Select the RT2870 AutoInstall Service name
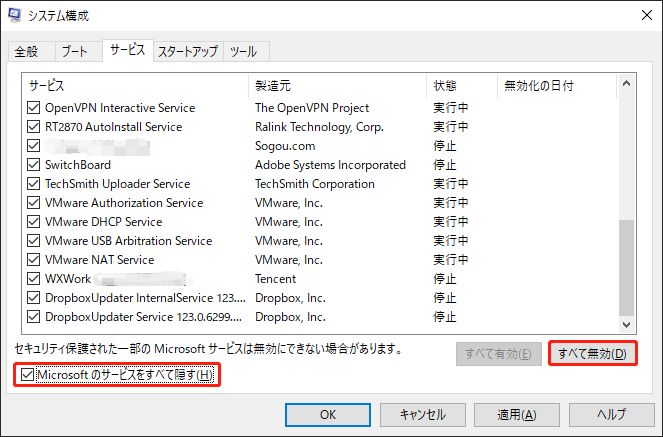Screen dimensions: 663x437 [113, 127]
